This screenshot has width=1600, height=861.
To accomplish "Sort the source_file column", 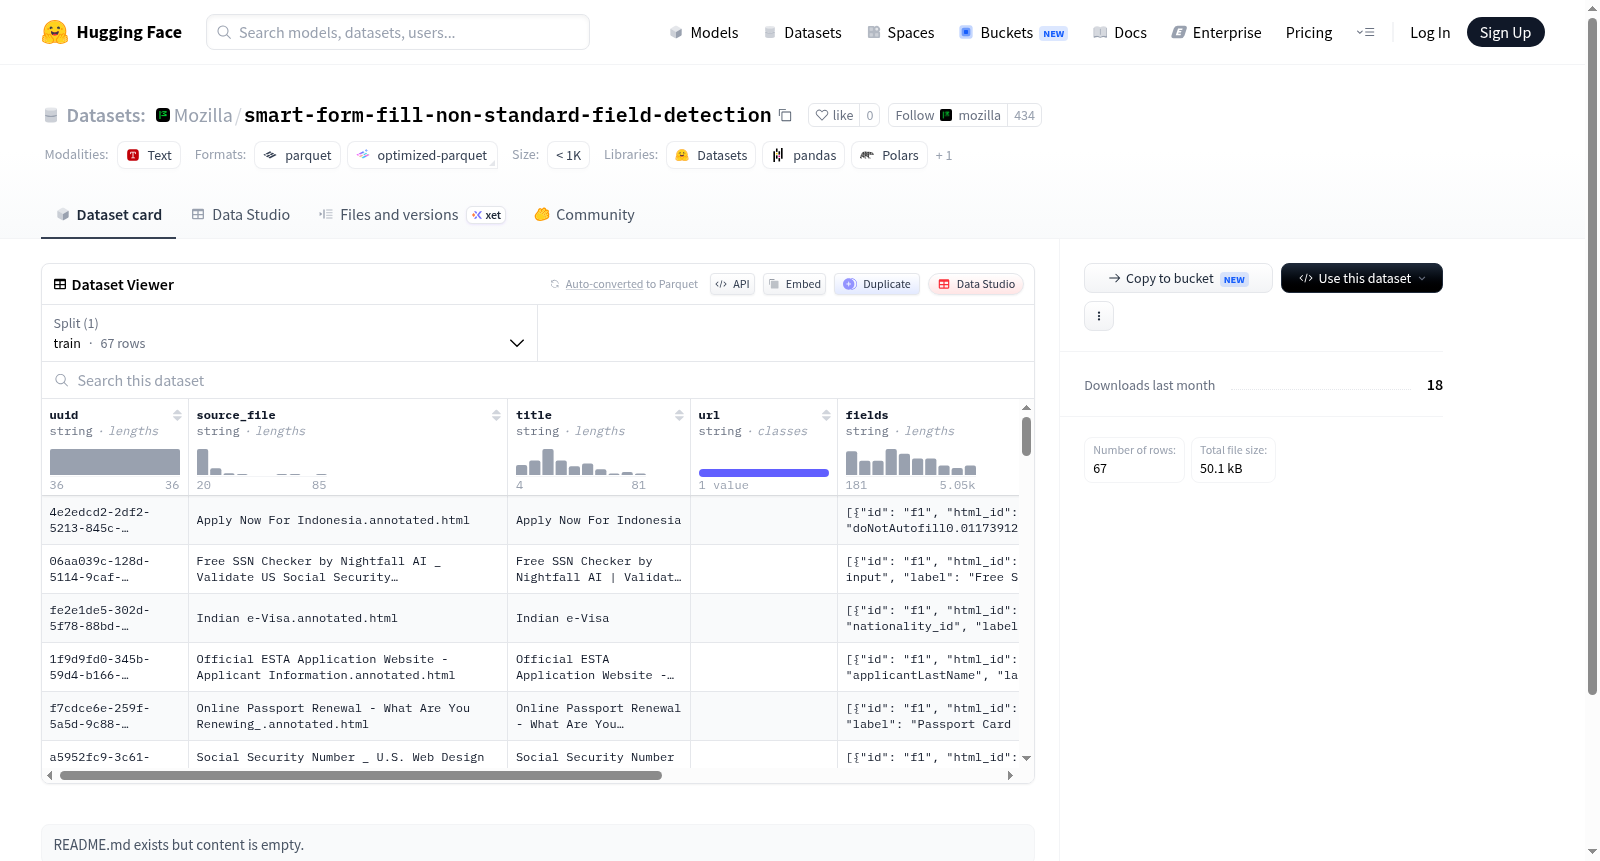I will click(496, 415).
